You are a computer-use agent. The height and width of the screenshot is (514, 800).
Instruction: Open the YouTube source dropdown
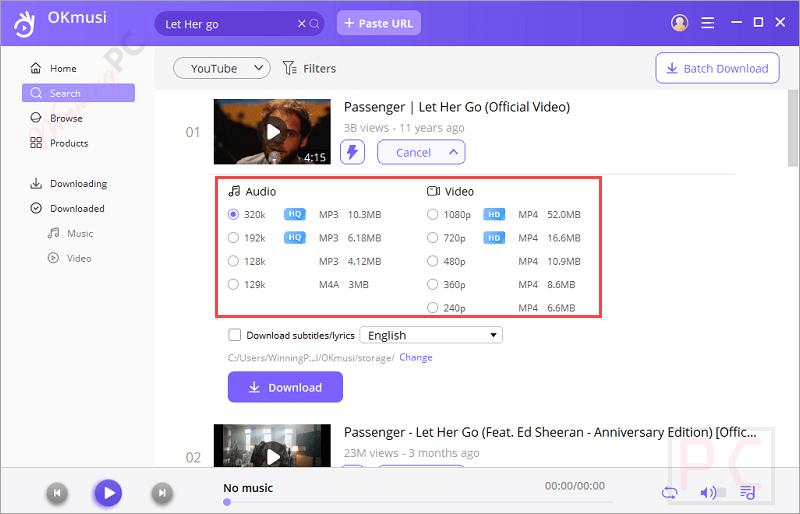(x=221, y=68)
